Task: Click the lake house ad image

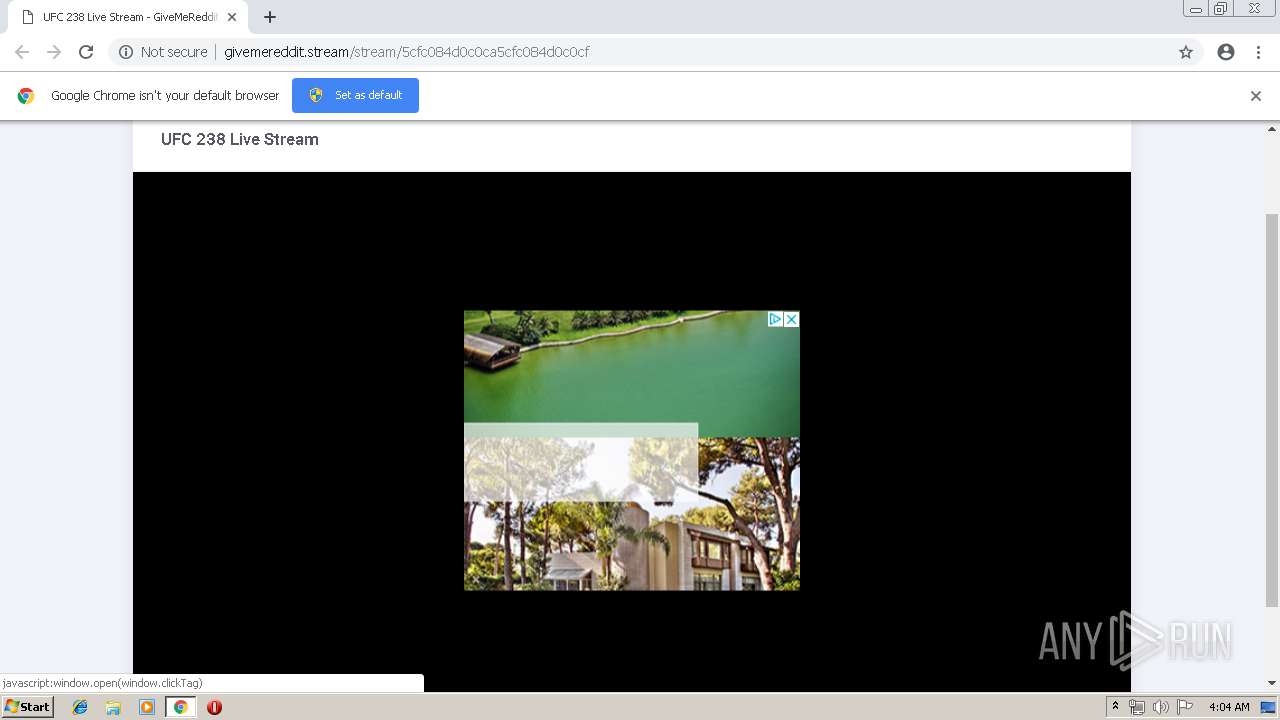Action: pos(632,450)
